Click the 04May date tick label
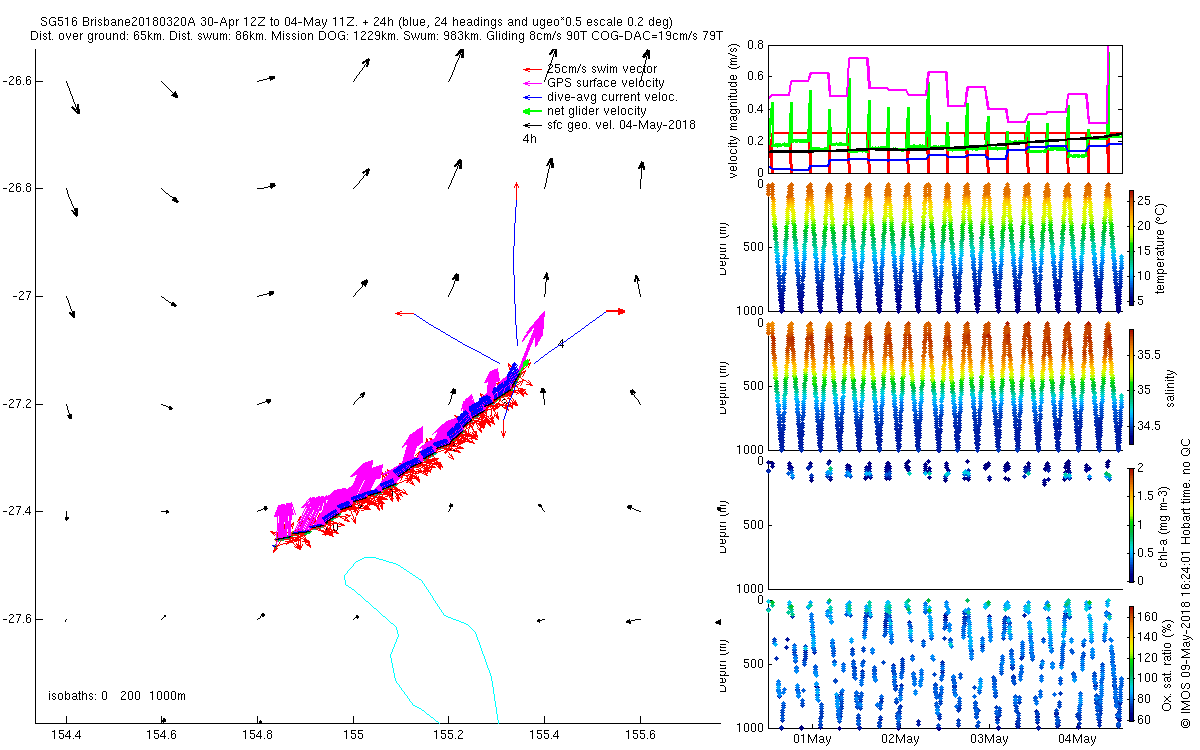 coord(1077,739)
